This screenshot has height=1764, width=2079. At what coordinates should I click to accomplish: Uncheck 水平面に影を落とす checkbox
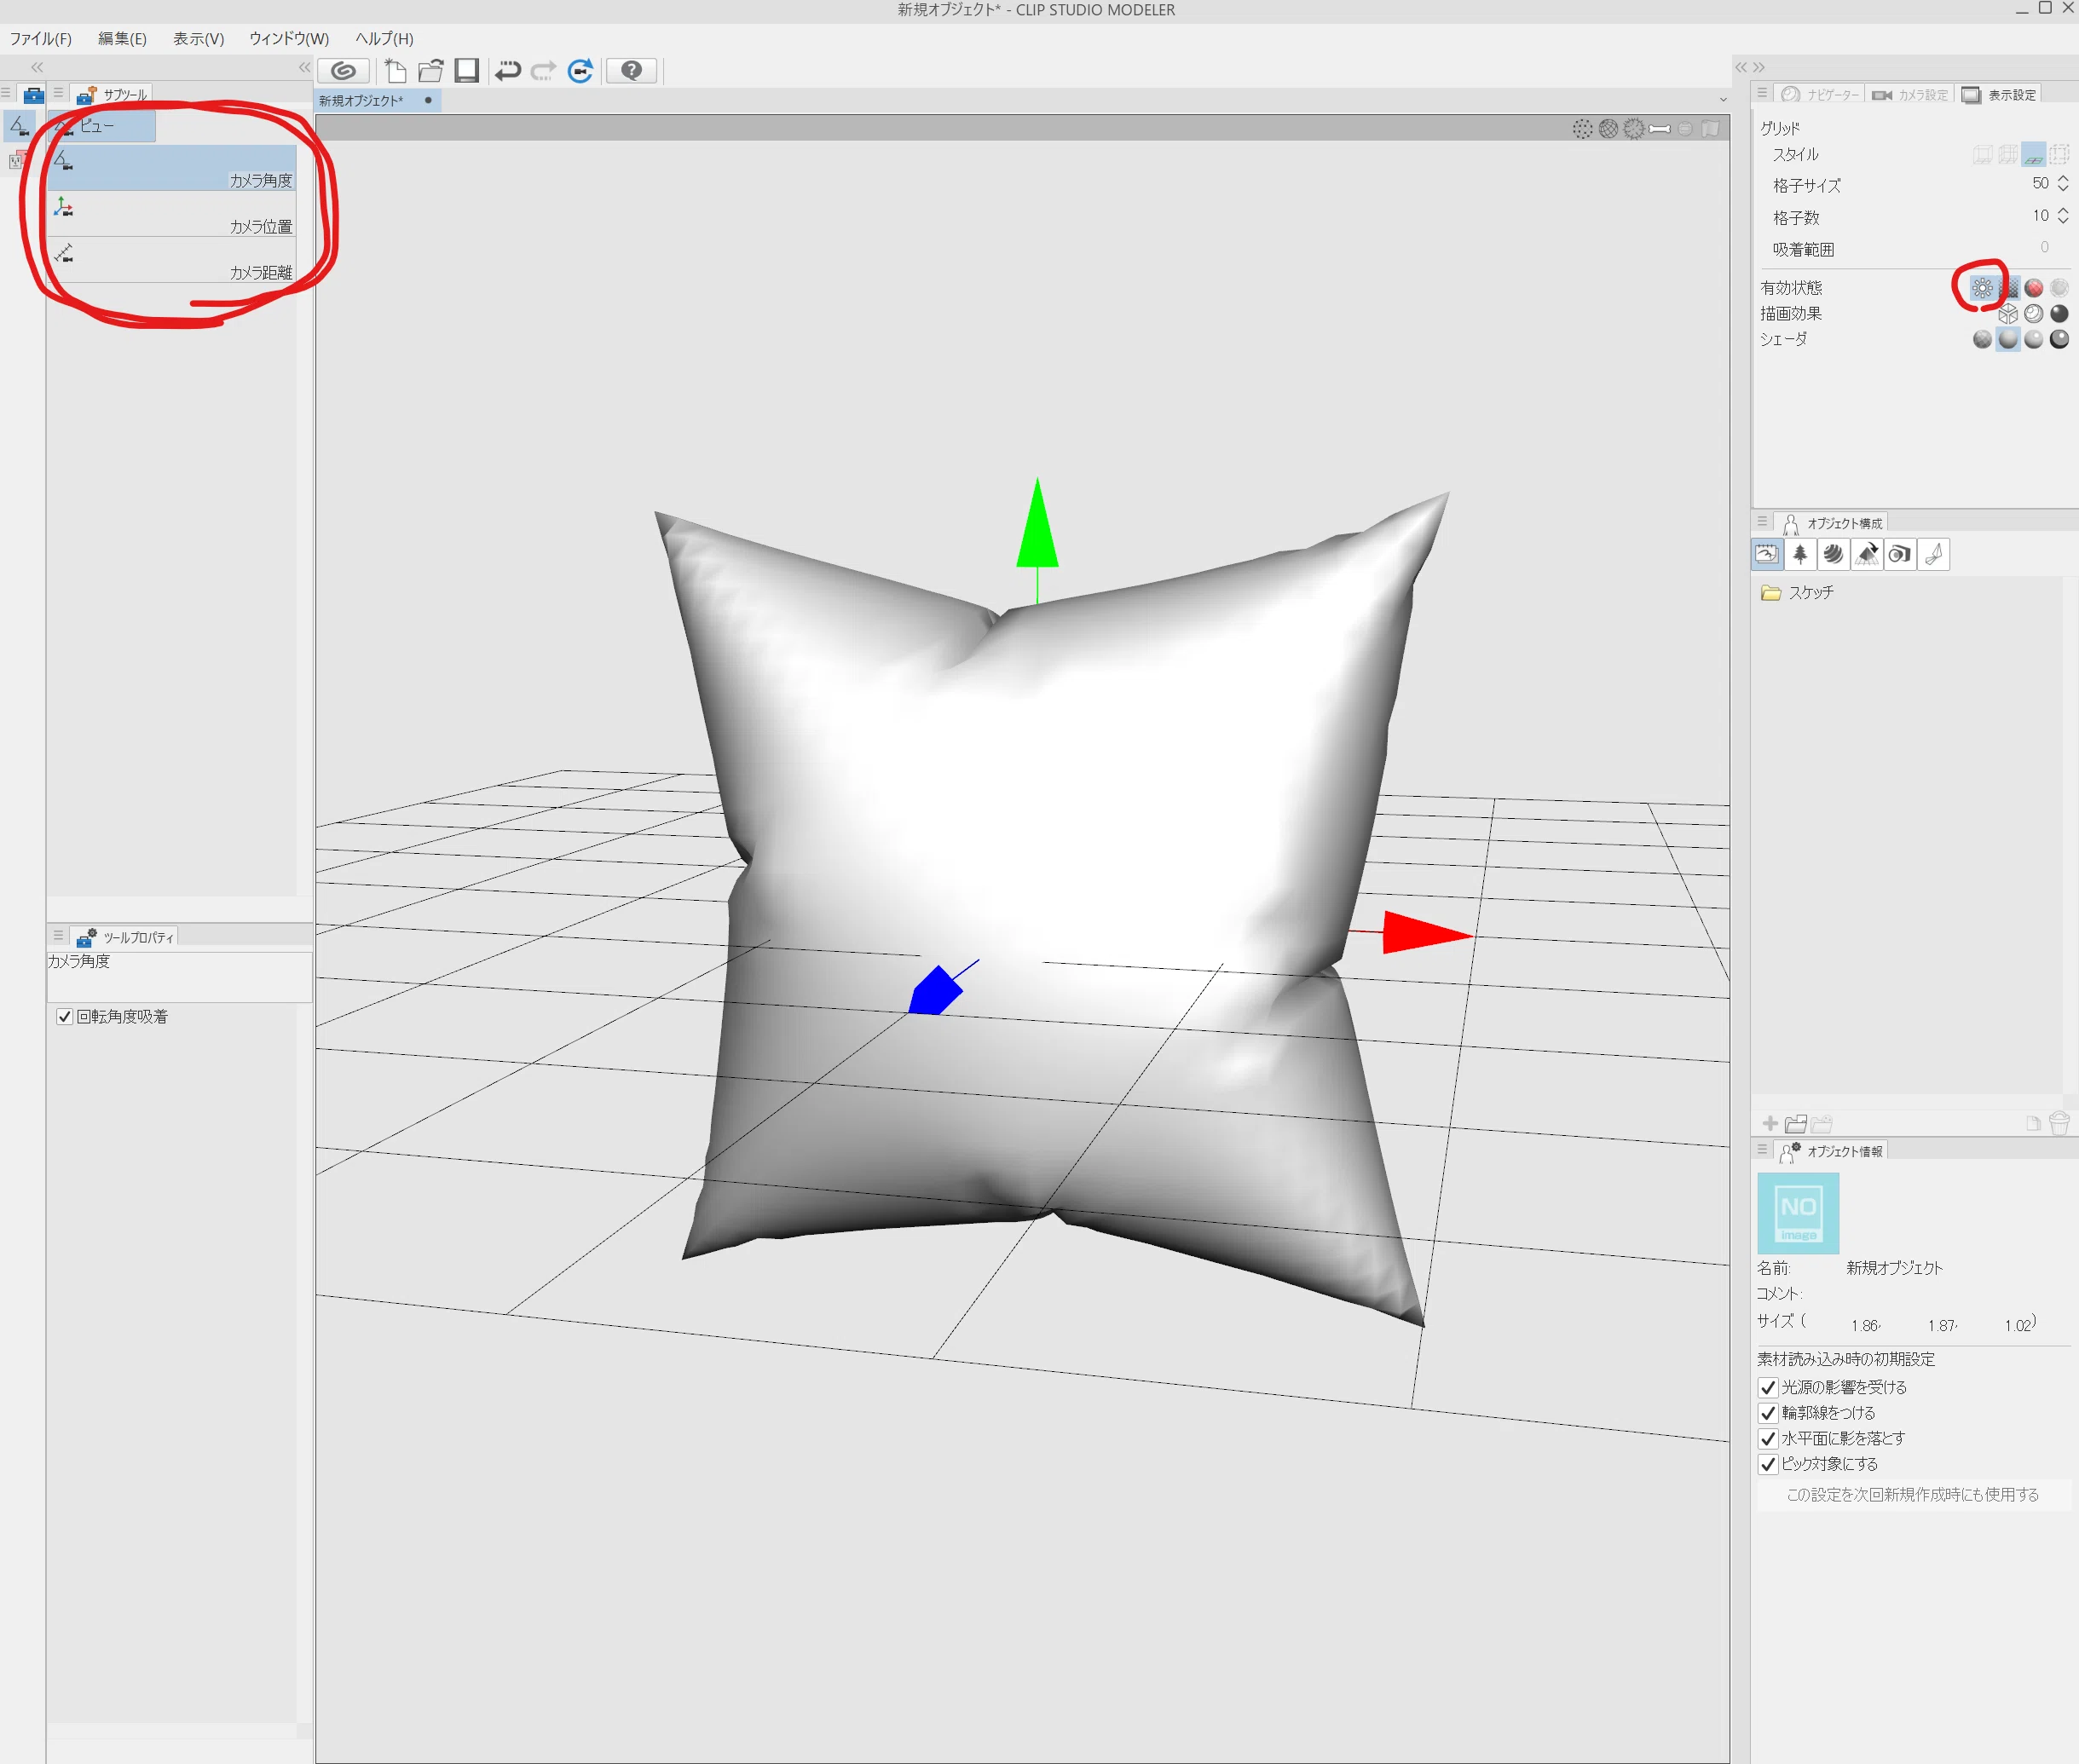[x=1768, y=1439]
